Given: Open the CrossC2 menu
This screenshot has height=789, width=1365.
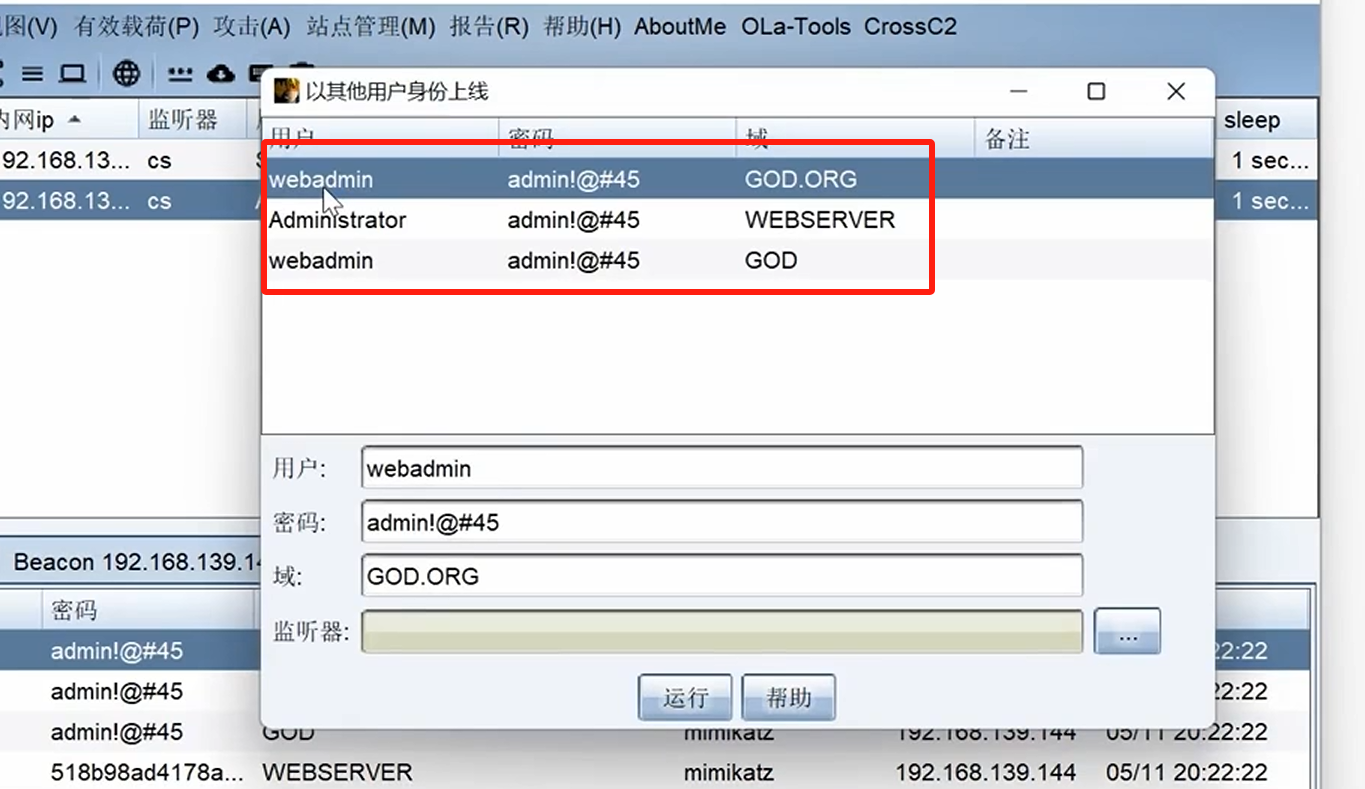Looking at the screenshot, I should [910, 27].
